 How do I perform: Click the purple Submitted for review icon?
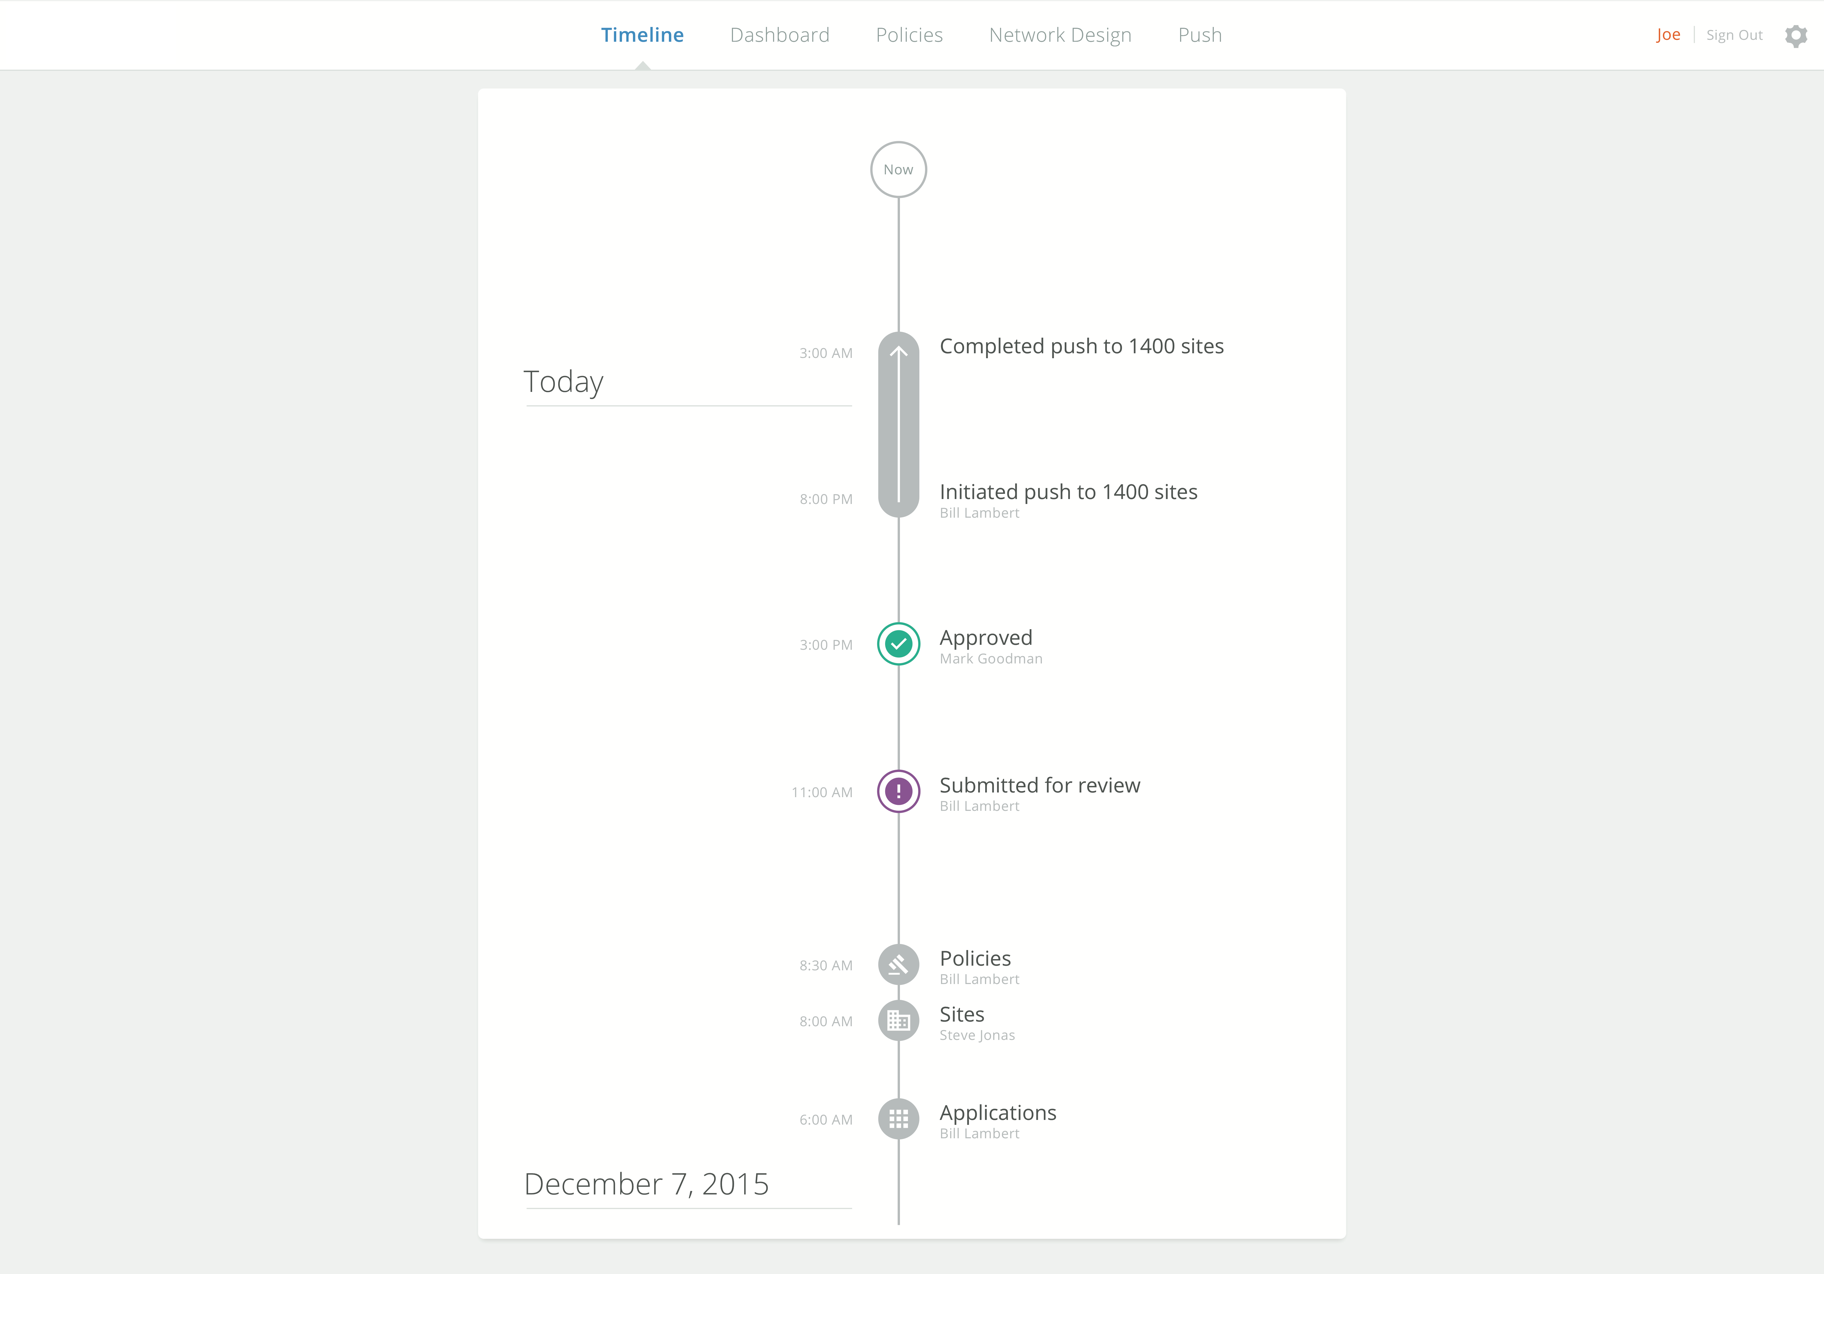898,791
